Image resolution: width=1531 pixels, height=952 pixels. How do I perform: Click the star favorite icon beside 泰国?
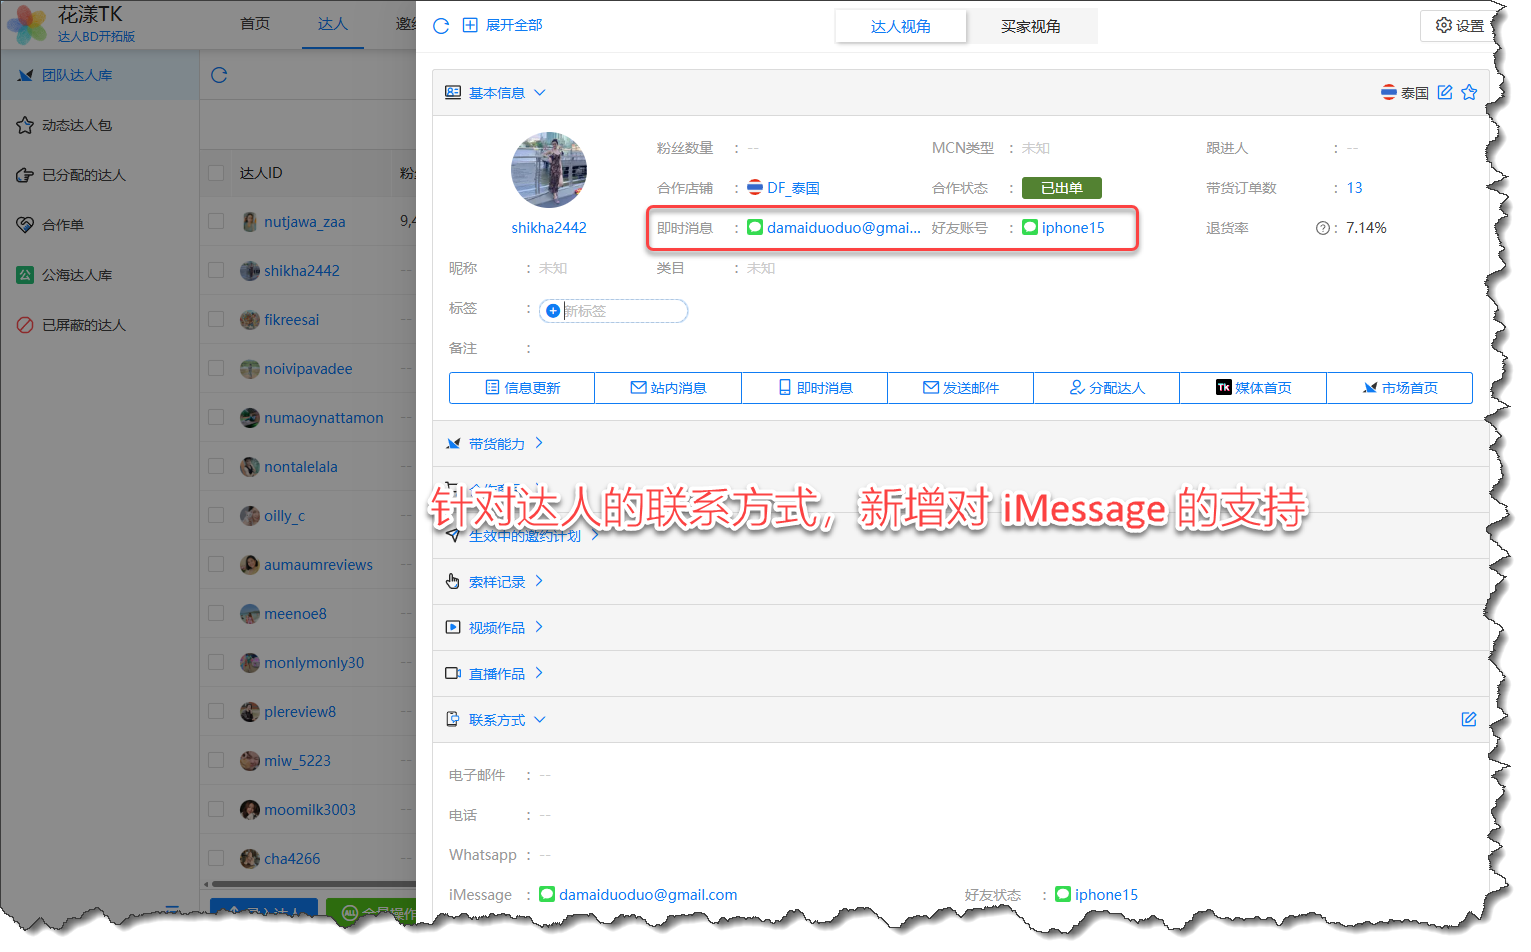click(x=1469, y=93)
